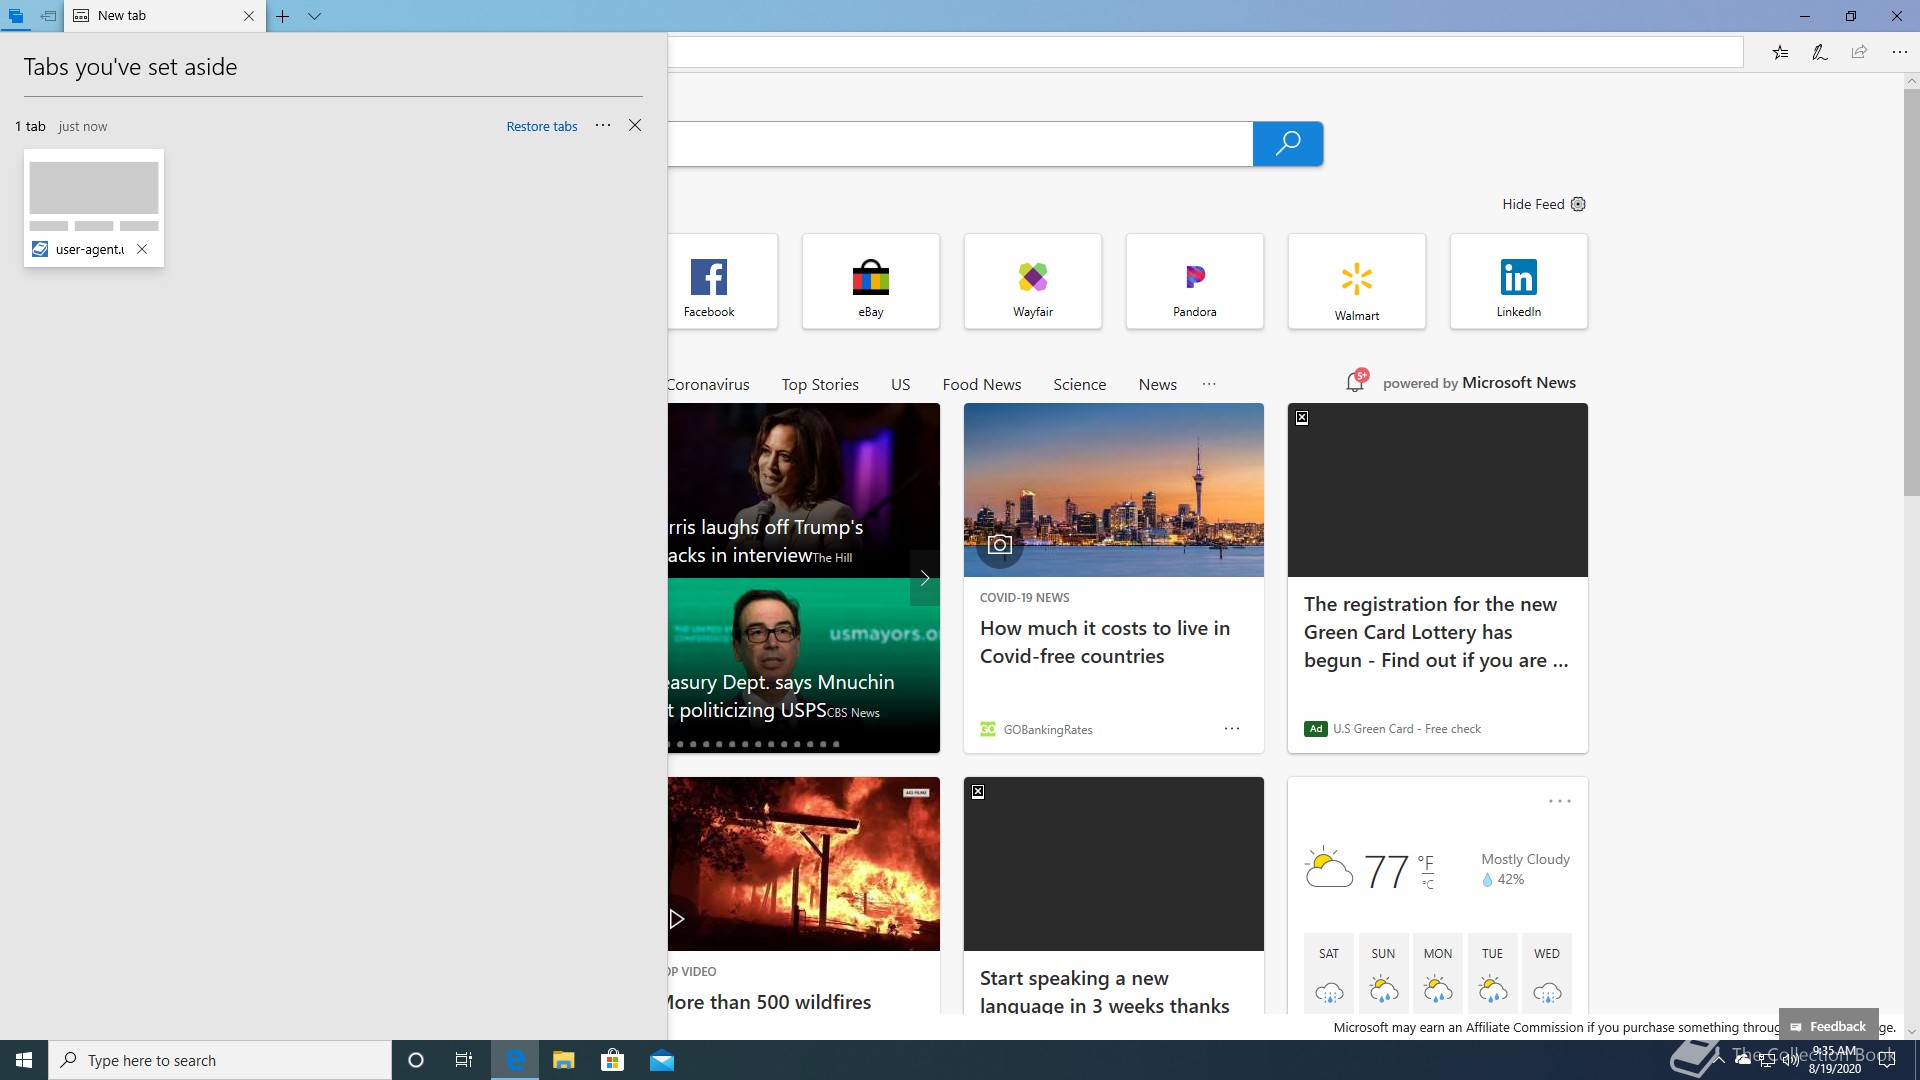Image resolution: width=1920 pixels, height=1080 pixels.
Task: Click the Edge taskbar icon
Action: click(x=515, y=1060)
